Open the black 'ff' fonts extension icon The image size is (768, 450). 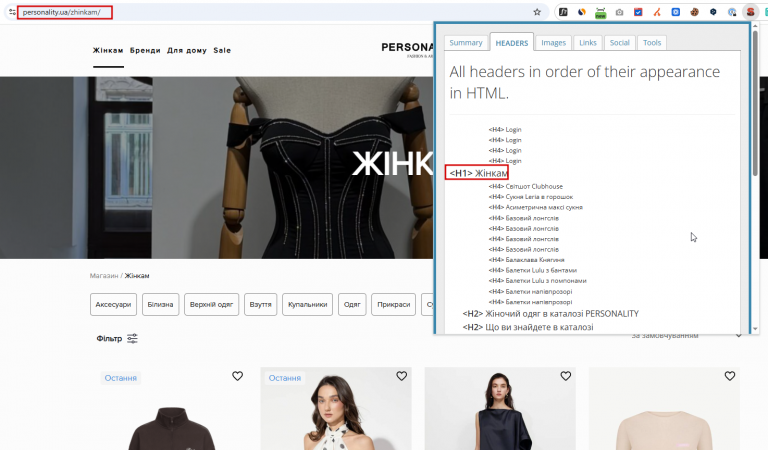pyautogui.click(x=563, y=12)
